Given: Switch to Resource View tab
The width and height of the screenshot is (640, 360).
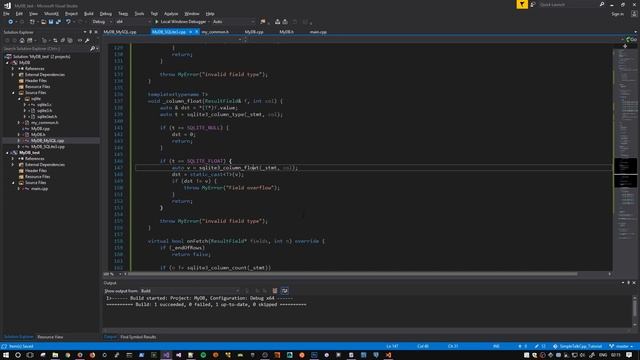Looking at the screenshot, I should (x=50, y=337).
